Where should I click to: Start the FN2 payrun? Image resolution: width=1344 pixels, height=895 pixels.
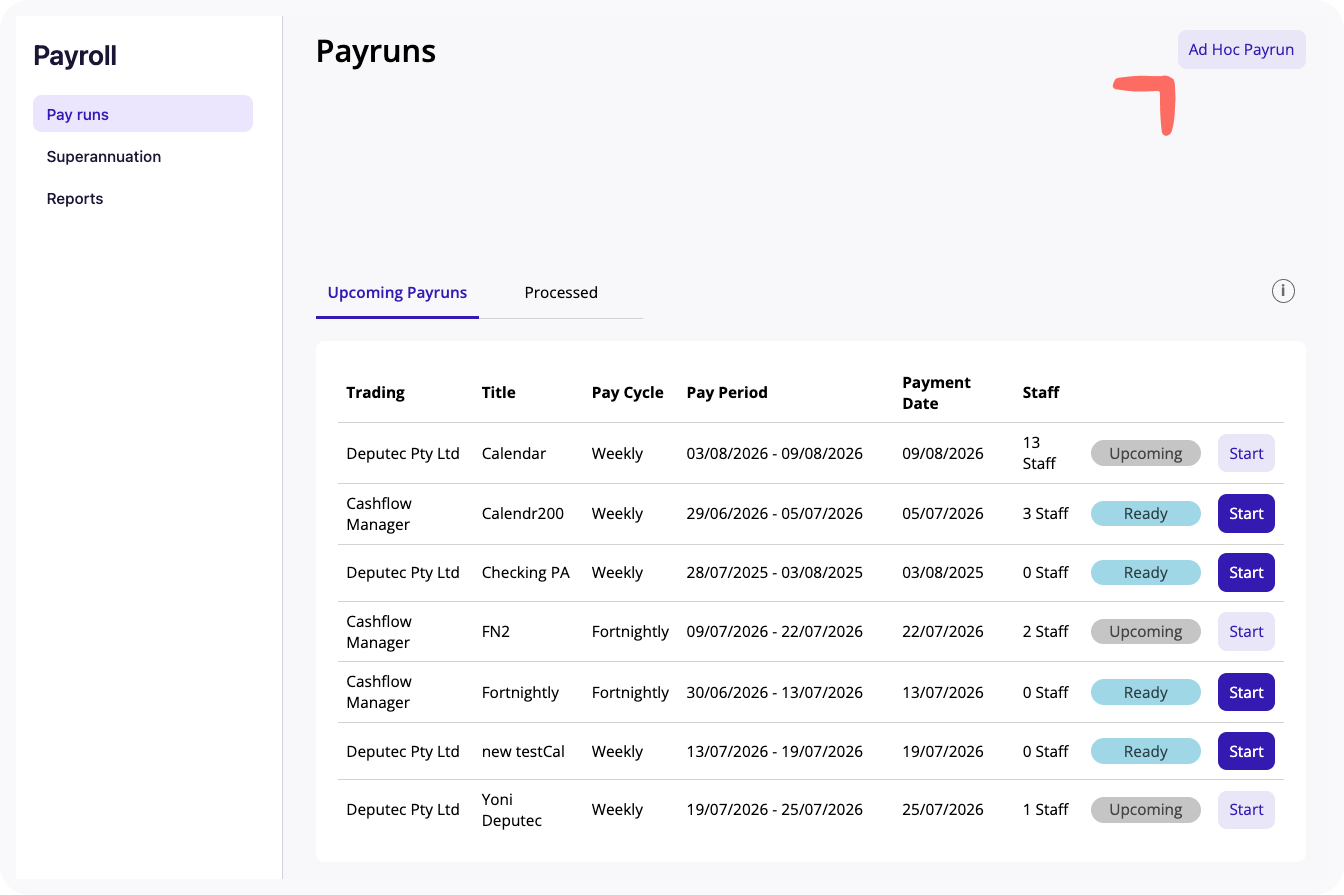(1246, 631)
